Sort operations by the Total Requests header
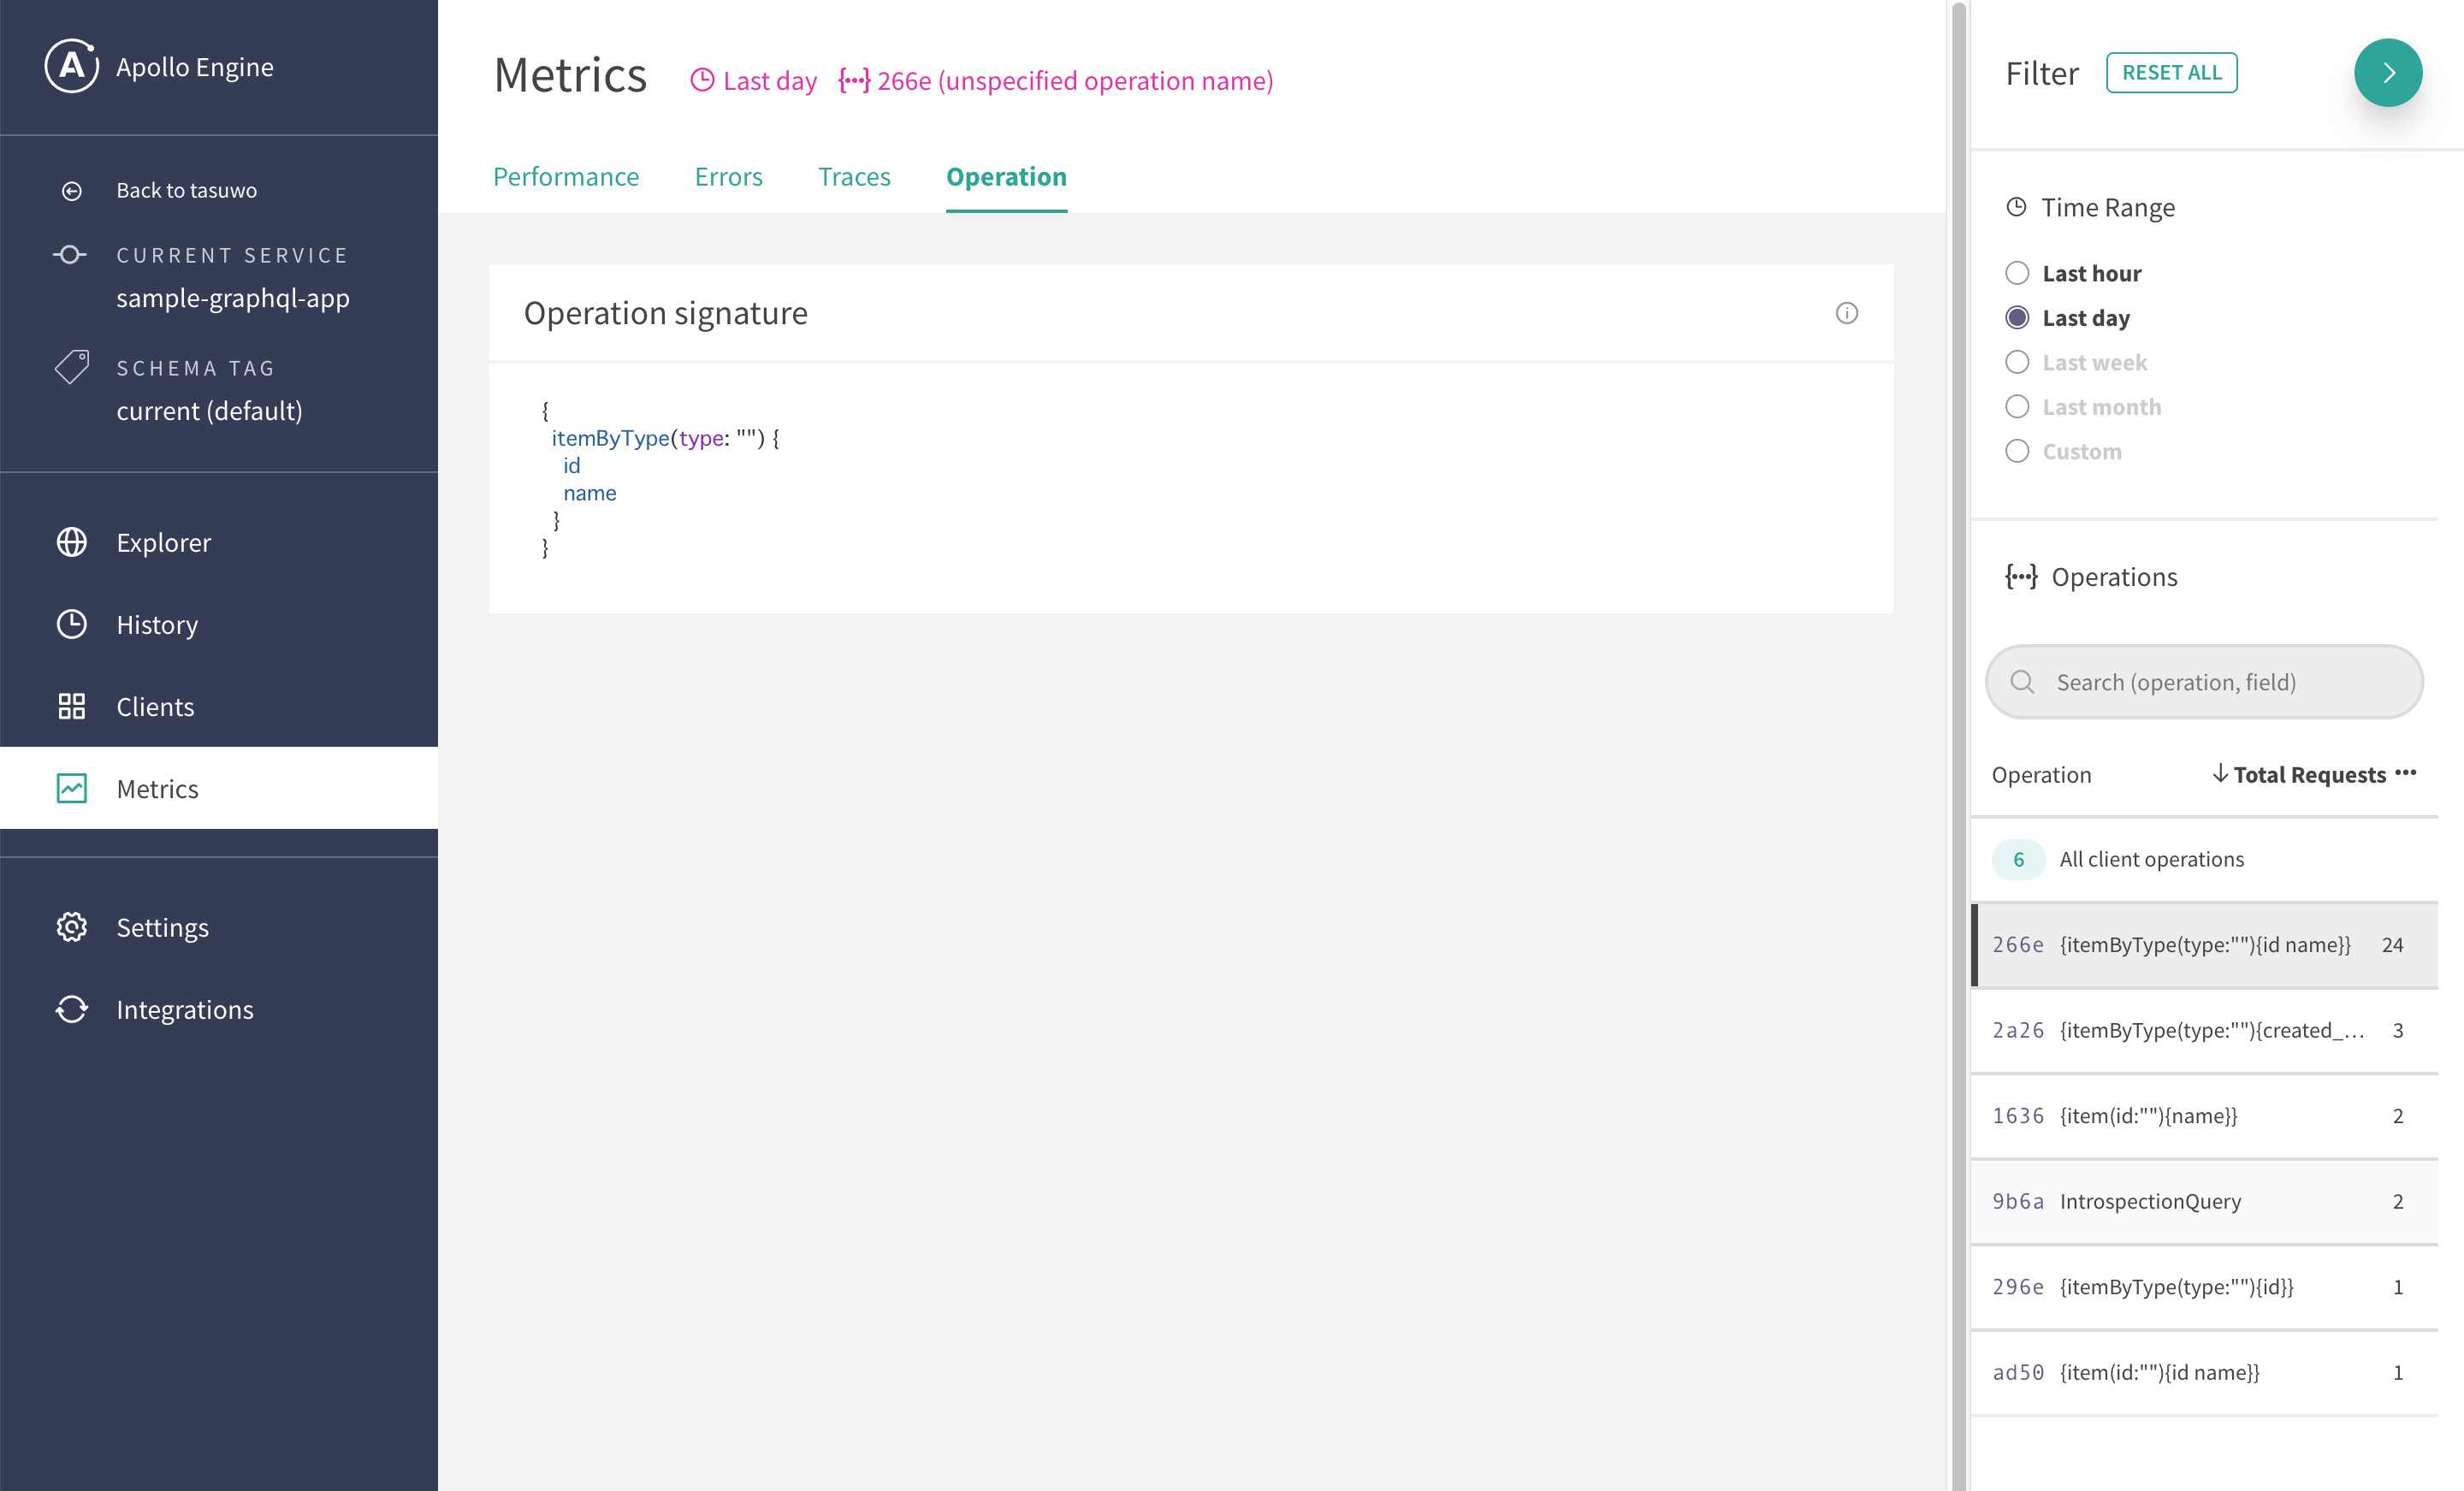The image size is (2464, 1491). (x=2308, y=775)
